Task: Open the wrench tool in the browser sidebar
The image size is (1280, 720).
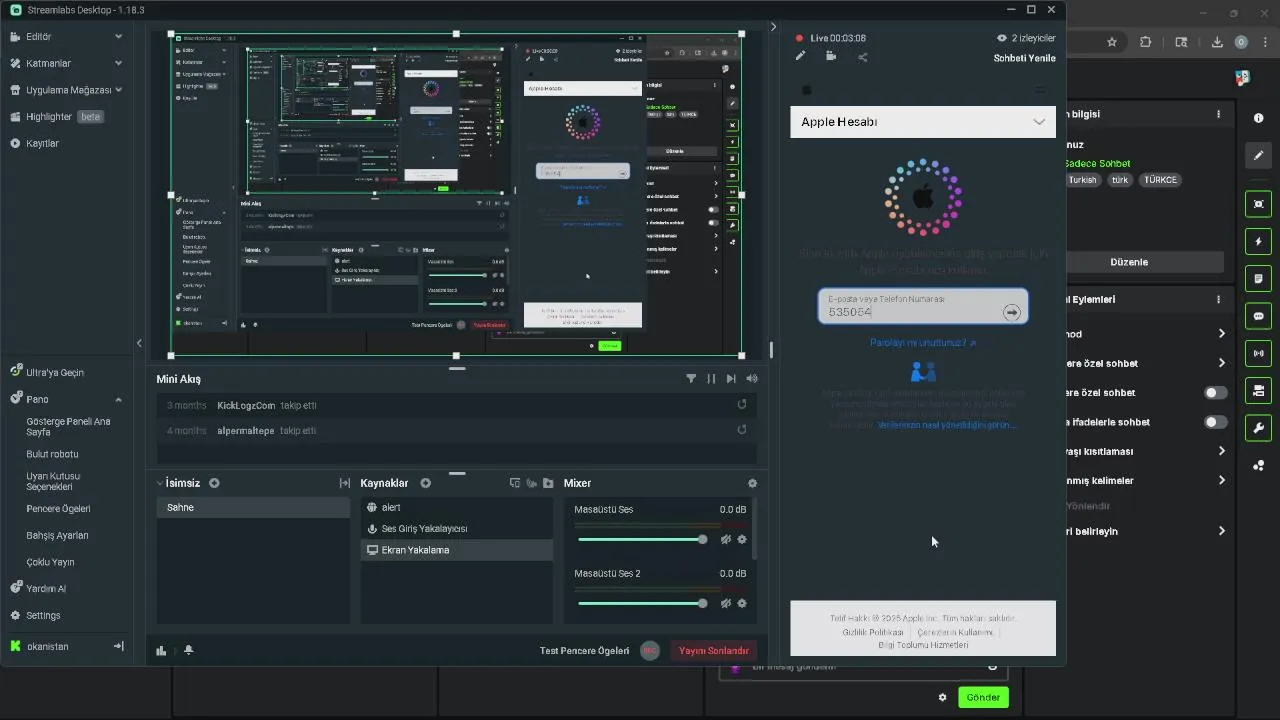Action: 1258,428
